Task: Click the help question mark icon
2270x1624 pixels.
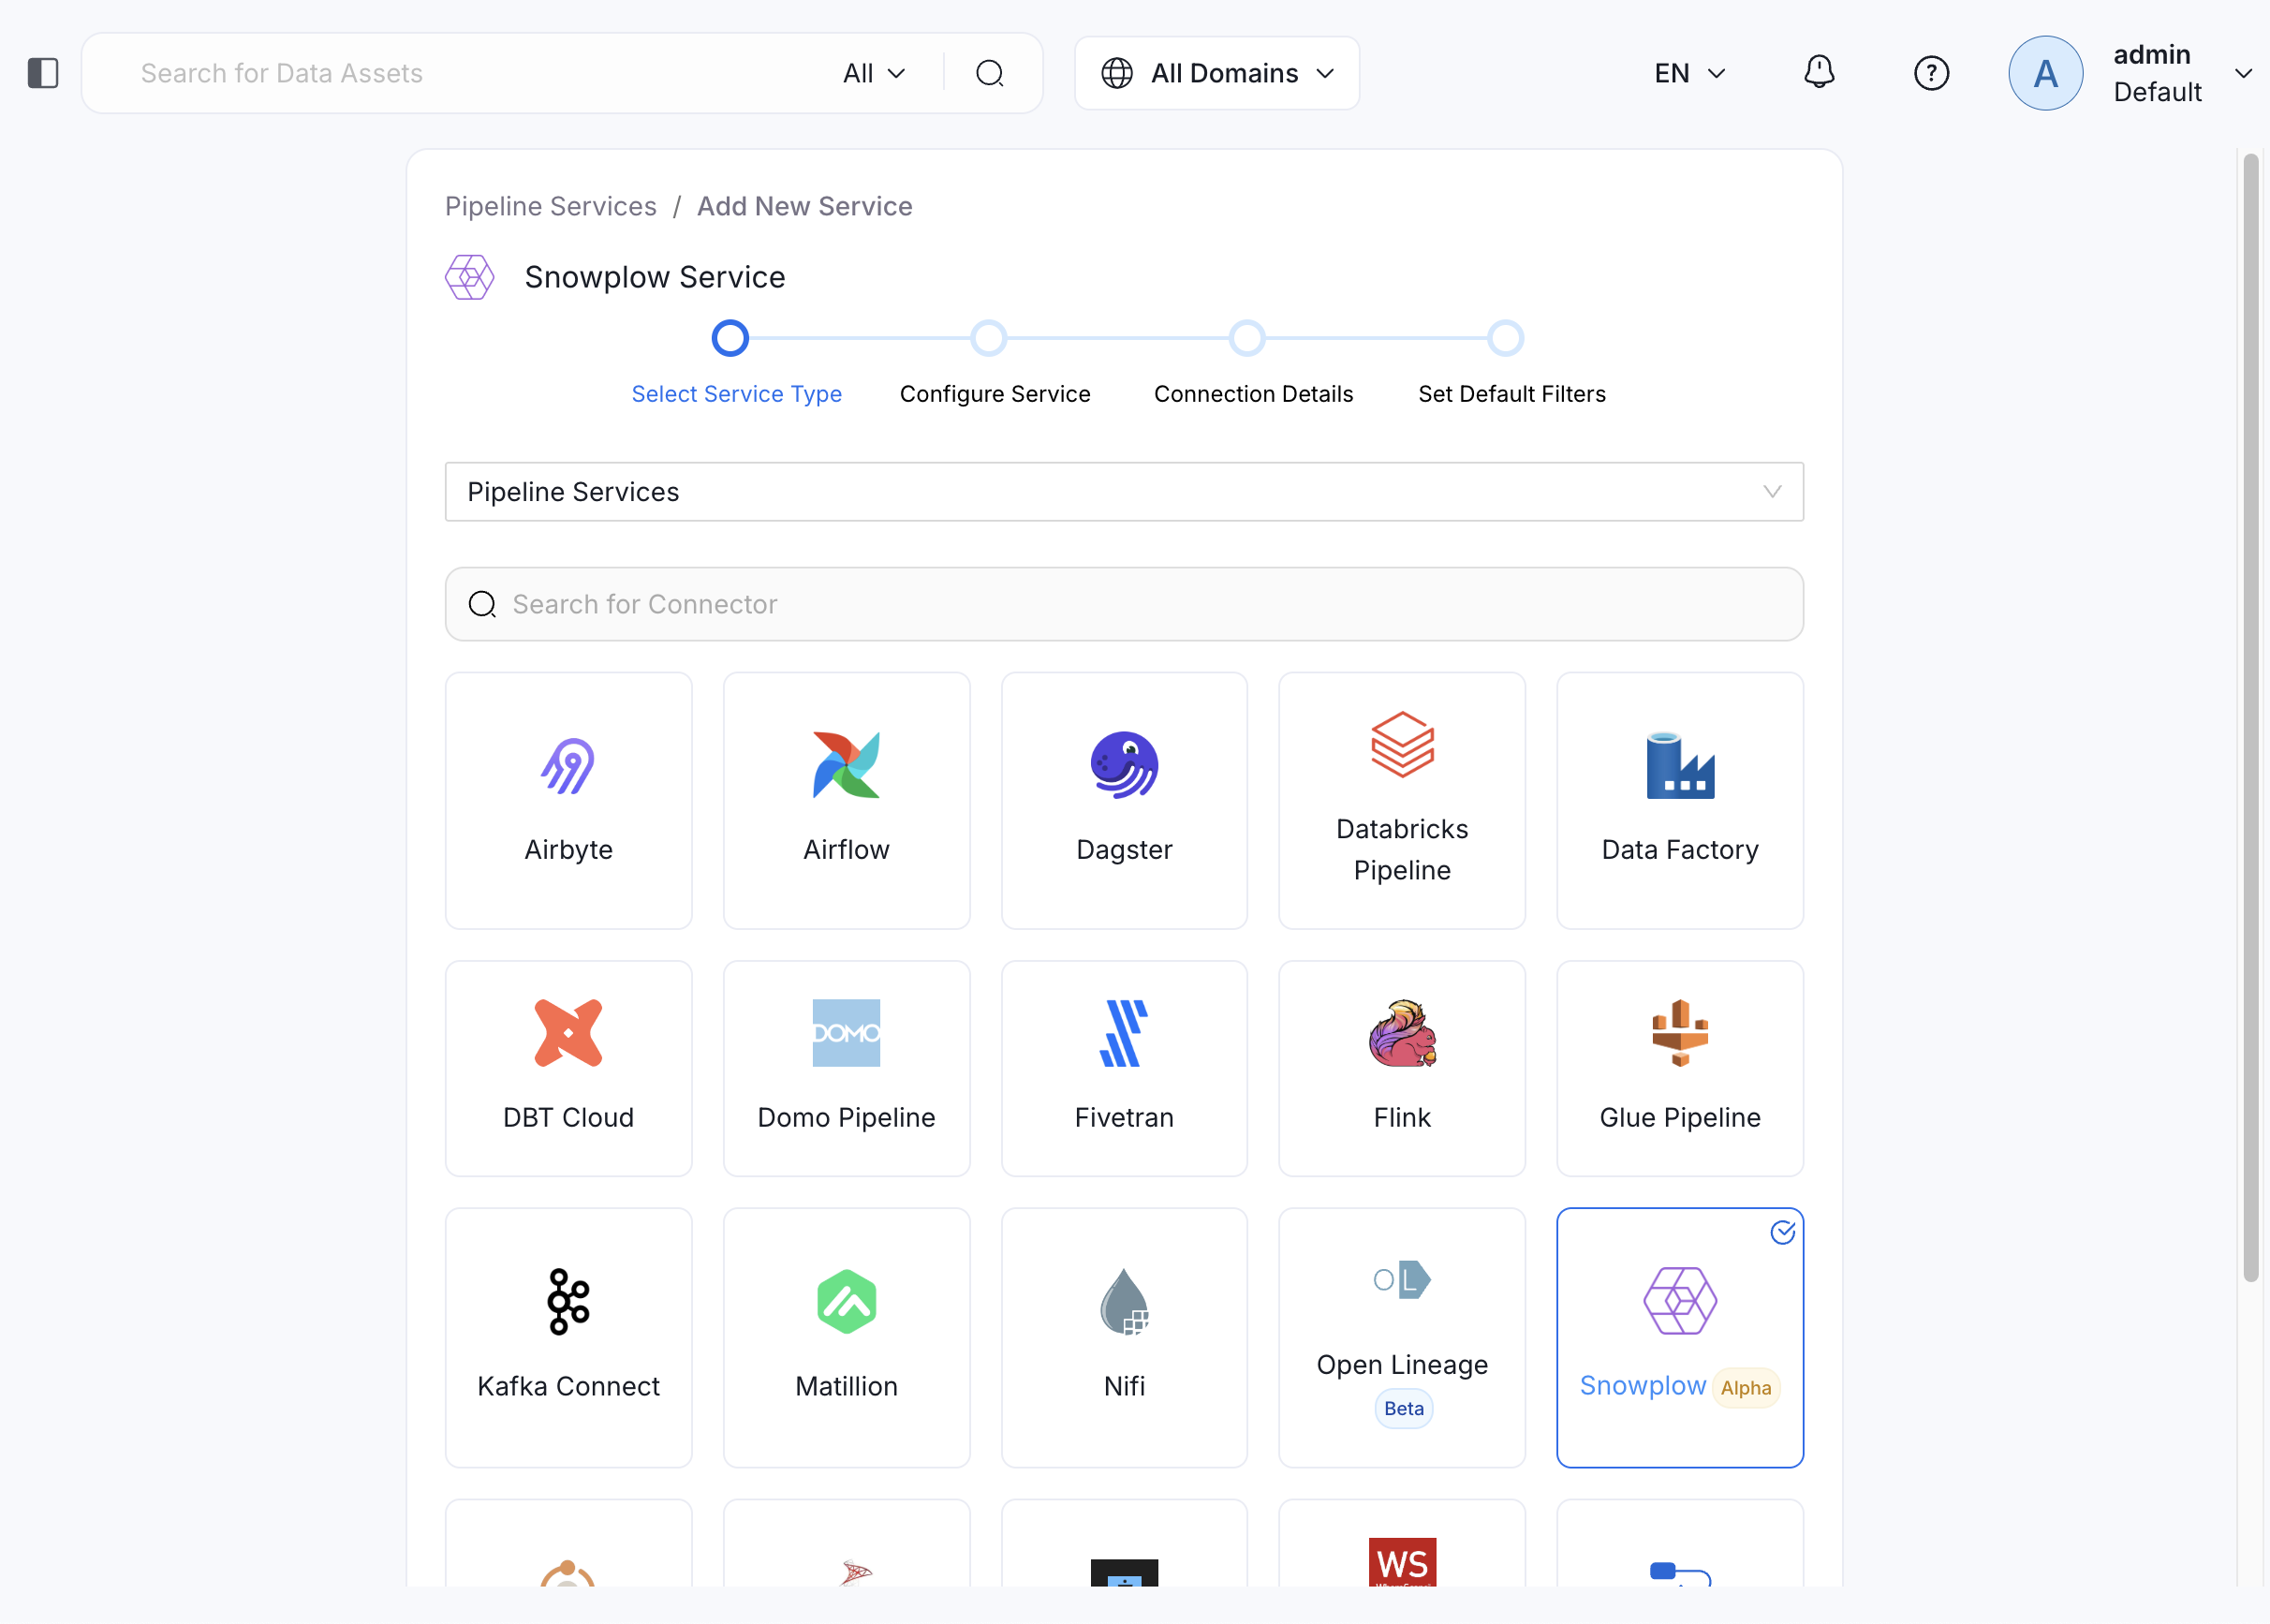Action: tap(1931, 72)
